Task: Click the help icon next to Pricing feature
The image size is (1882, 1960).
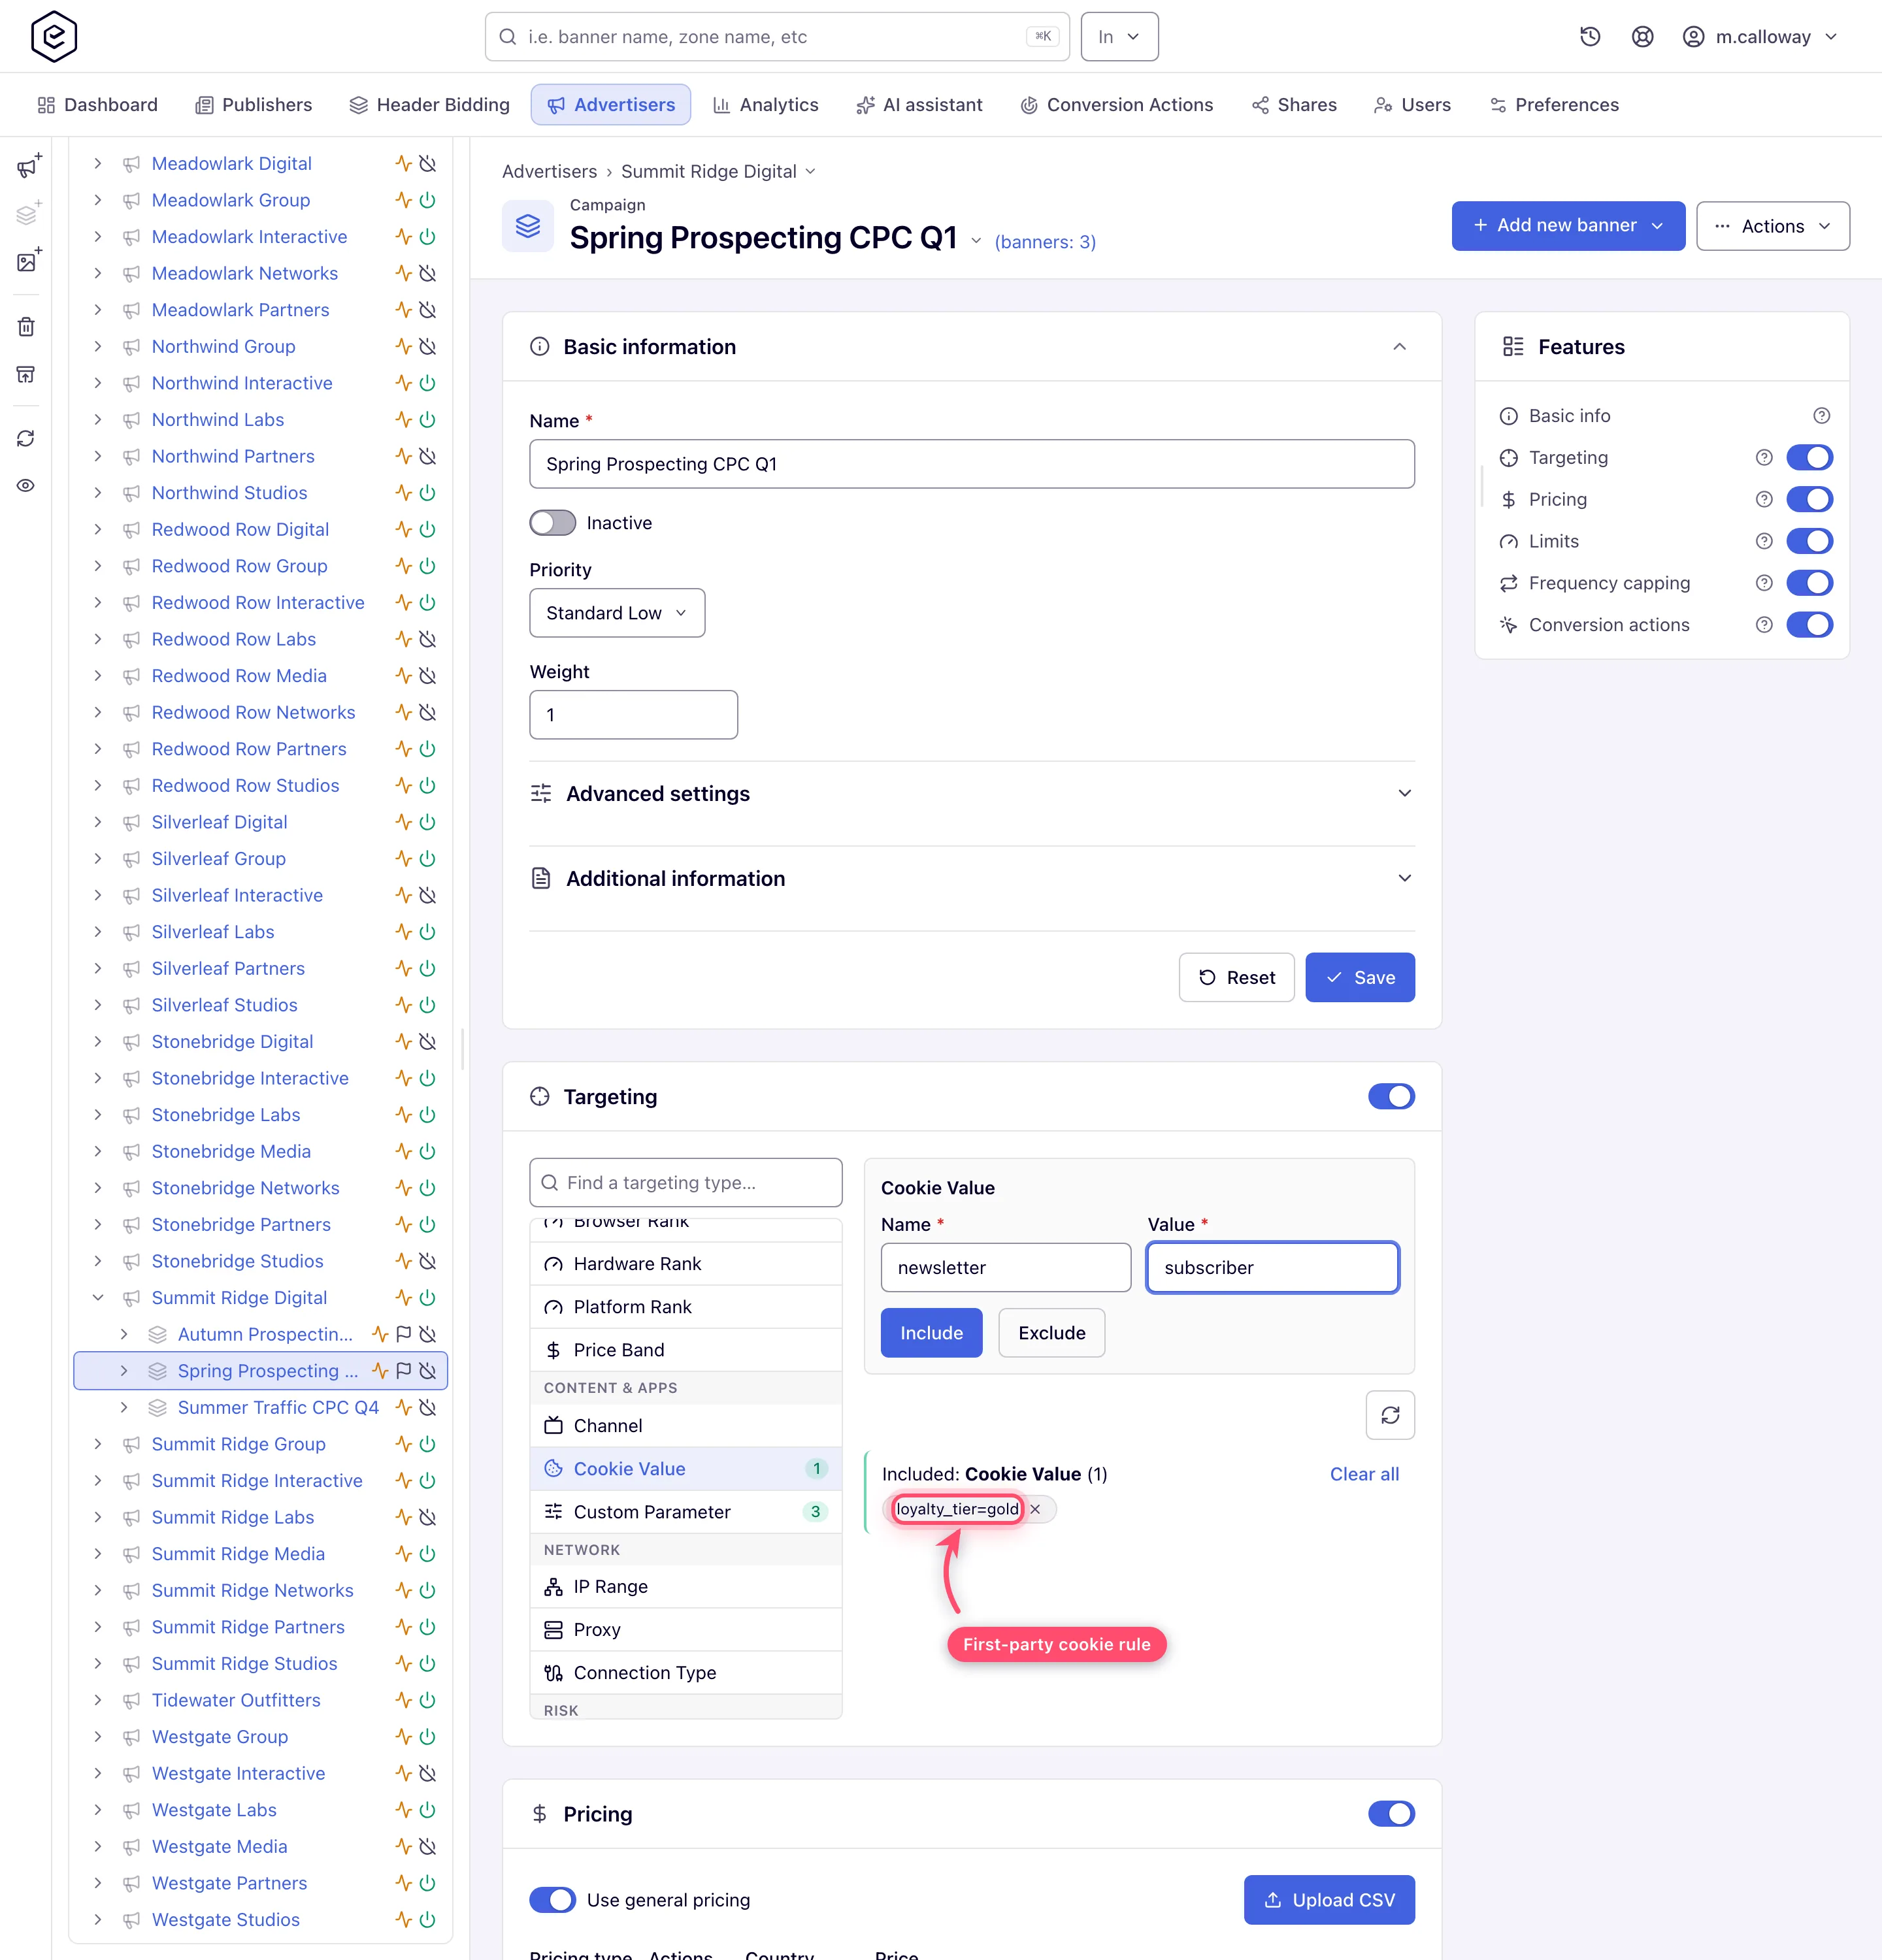Action: click(1764, 499)
